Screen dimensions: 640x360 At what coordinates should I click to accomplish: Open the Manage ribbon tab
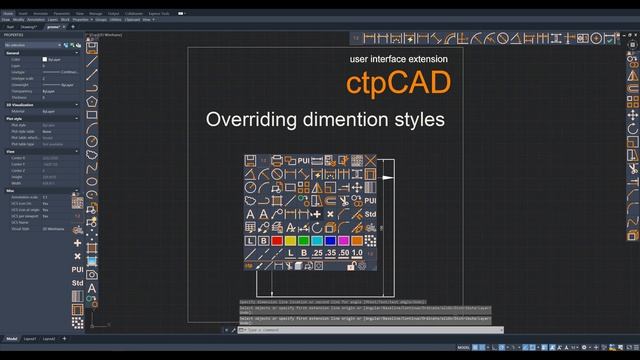click(x=96, y=13)
